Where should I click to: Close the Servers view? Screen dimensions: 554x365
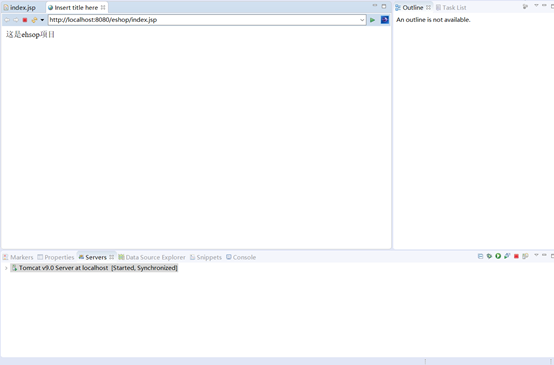(112, 257)
